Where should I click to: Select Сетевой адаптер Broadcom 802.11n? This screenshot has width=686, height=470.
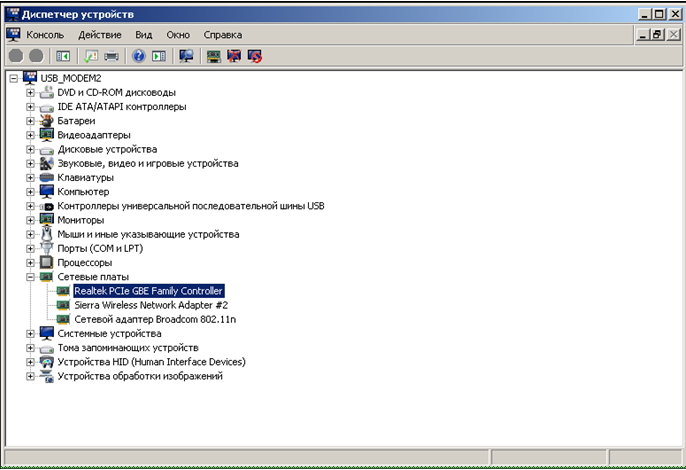tap(147, 319)
